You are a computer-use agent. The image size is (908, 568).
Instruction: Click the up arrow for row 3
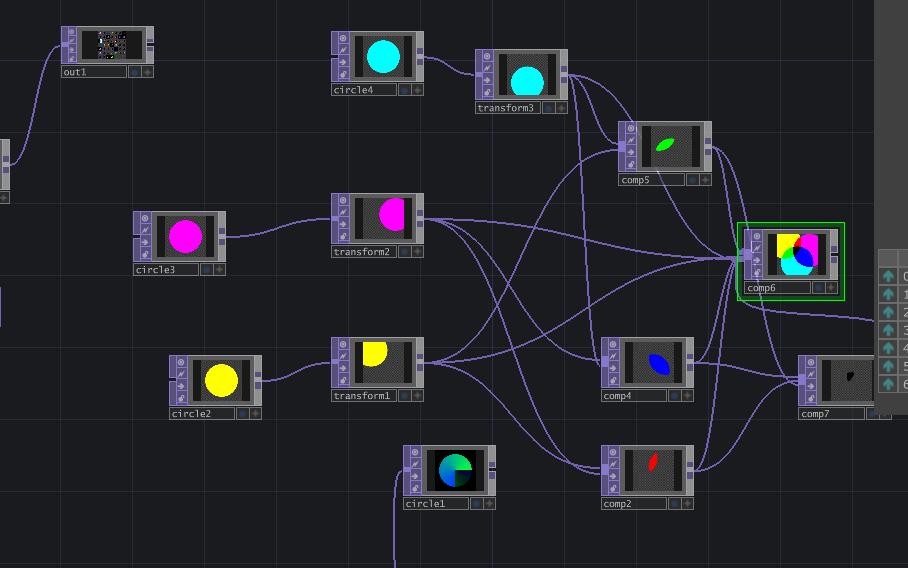[888, 330]
